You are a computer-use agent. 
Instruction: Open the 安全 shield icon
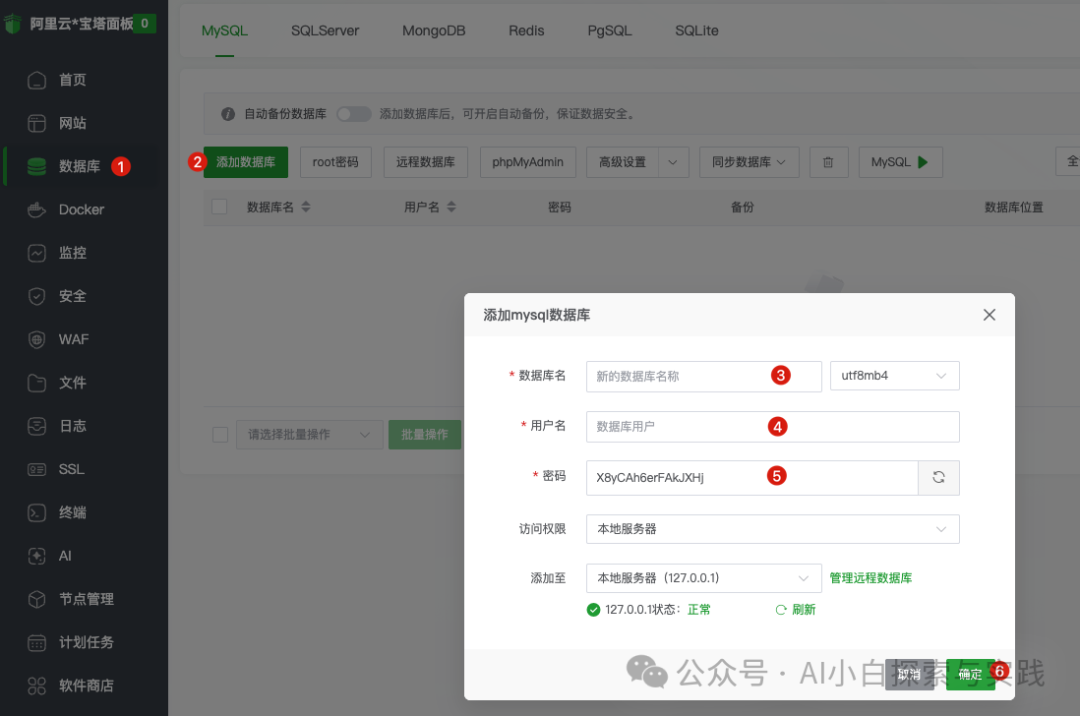tap(37, 296)
